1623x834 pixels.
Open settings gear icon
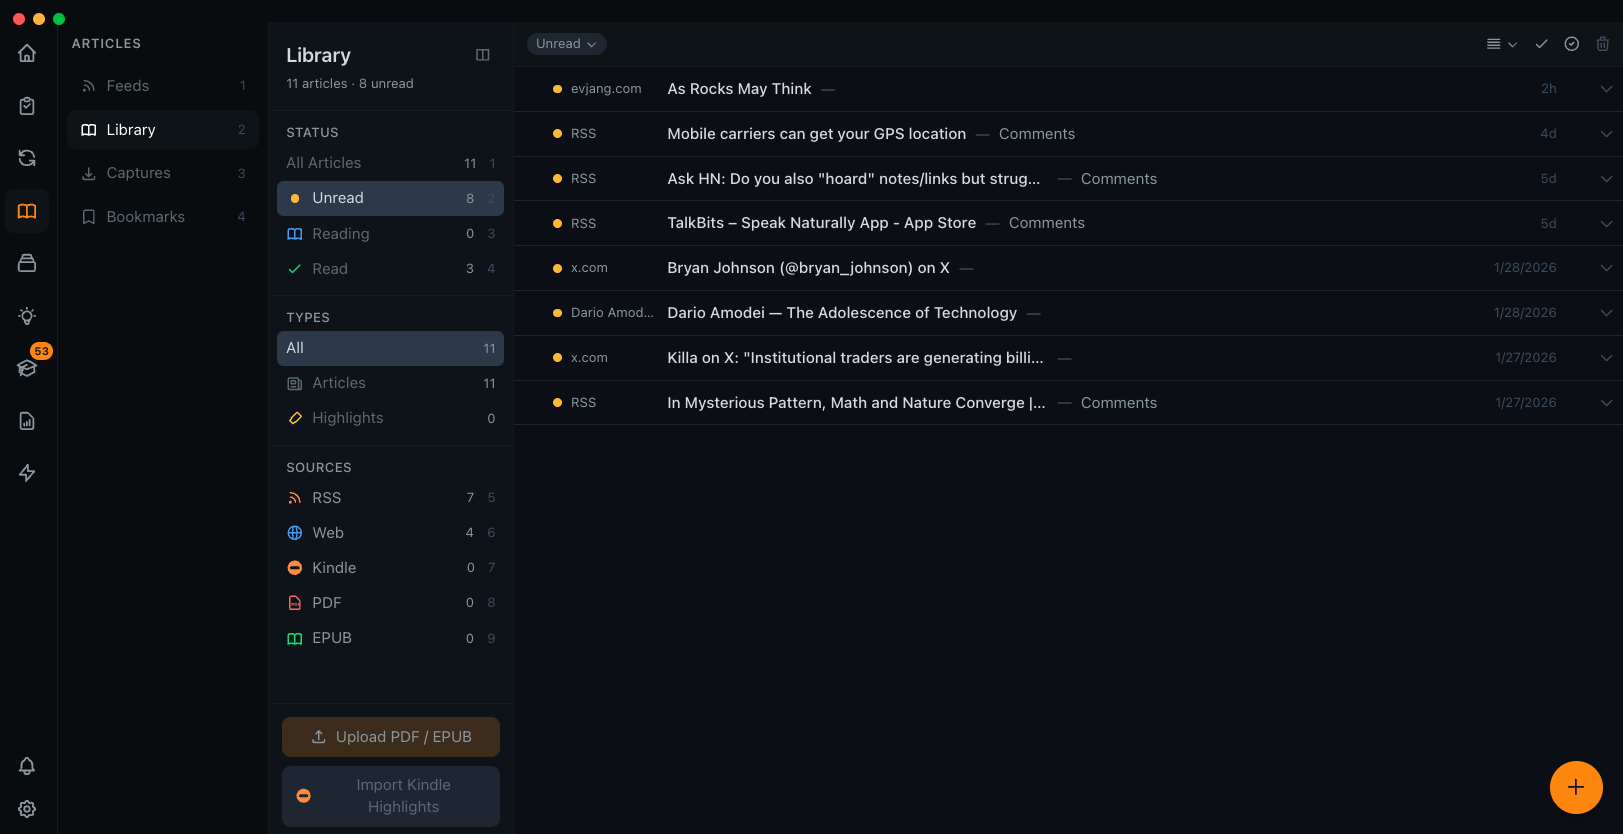[27, 809]
